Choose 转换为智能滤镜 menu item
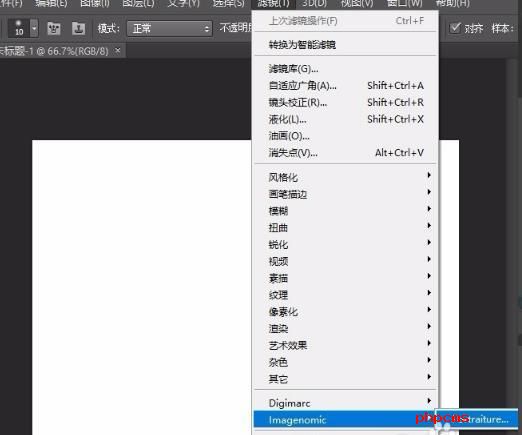 (345, 44)
